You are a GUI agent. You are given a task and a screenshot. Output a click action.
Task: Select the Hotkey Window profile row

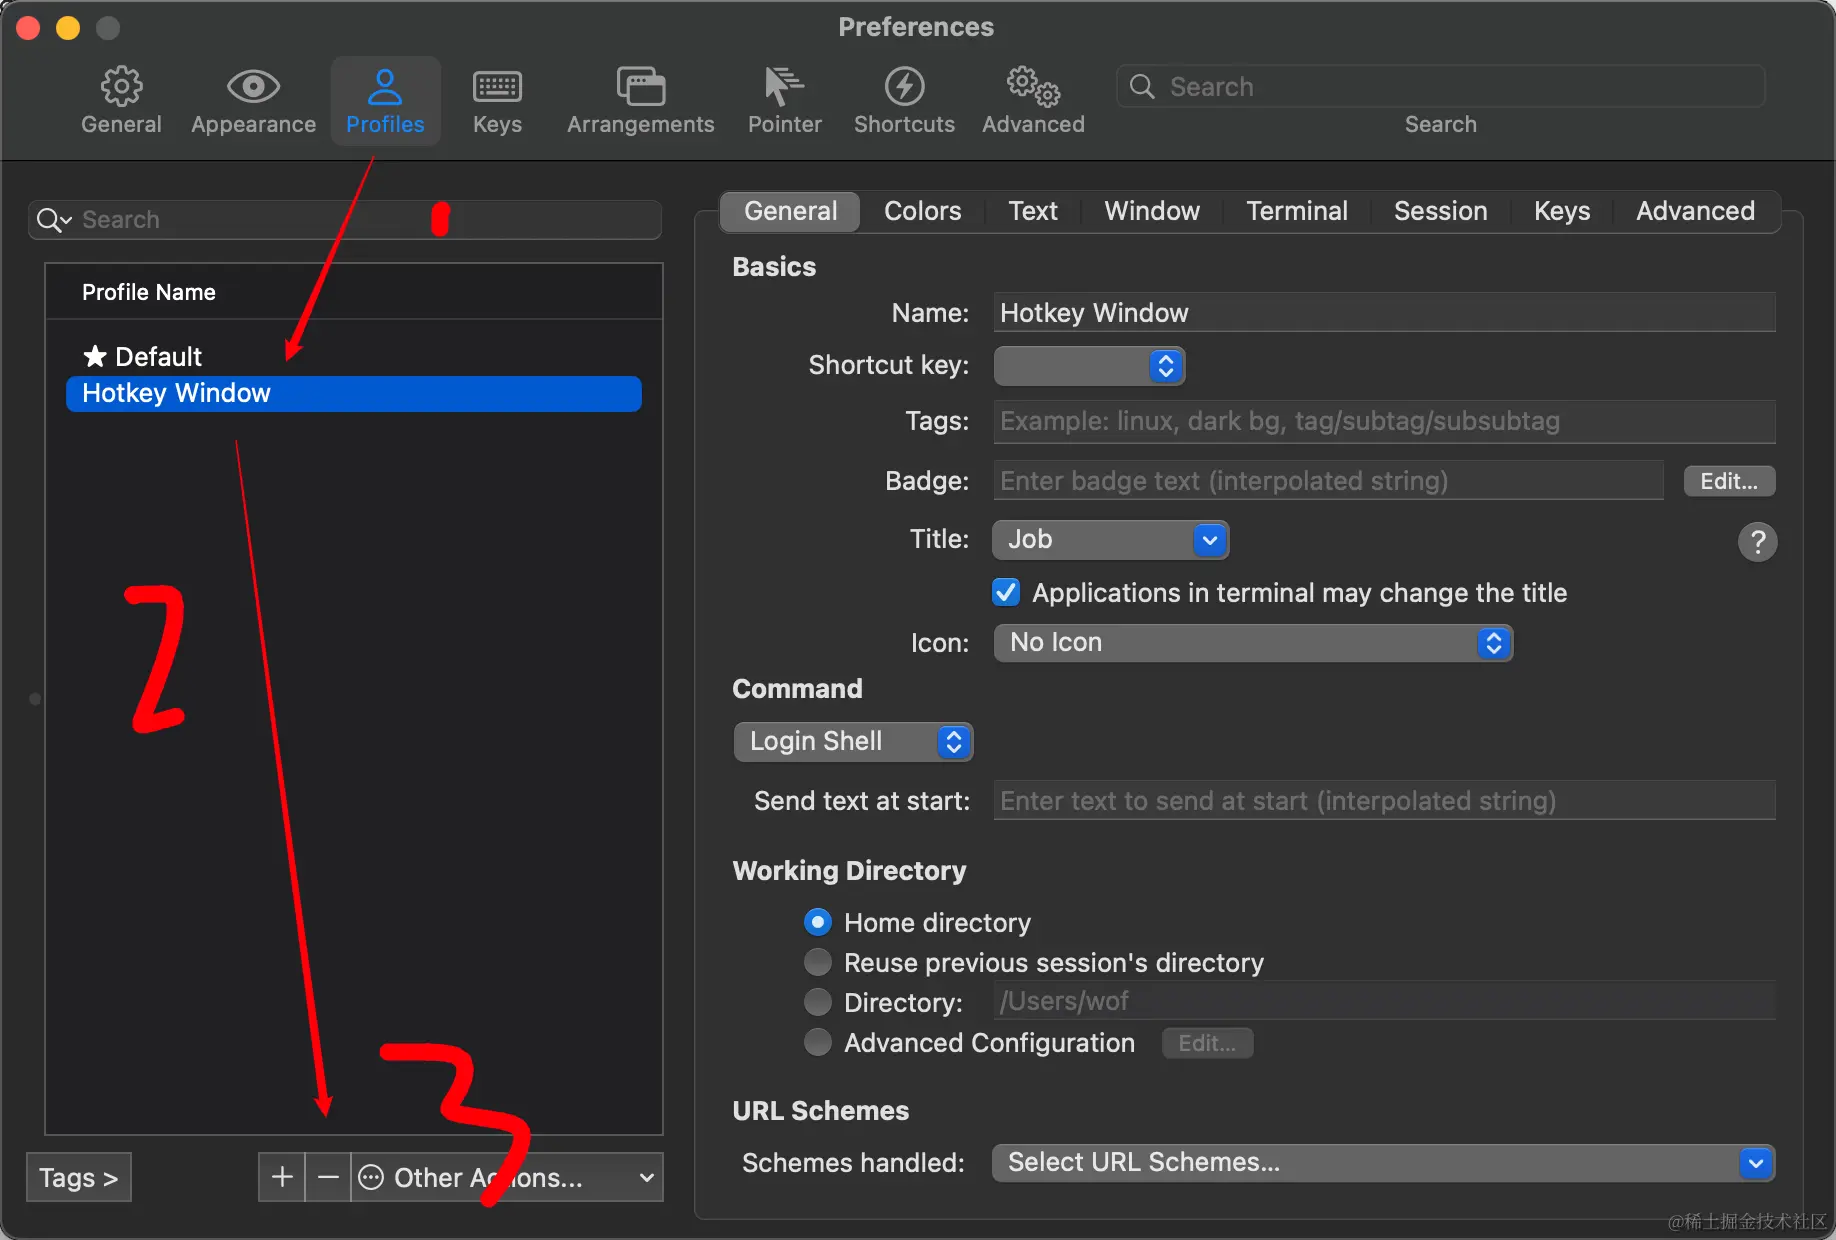[x=354, y=393]
